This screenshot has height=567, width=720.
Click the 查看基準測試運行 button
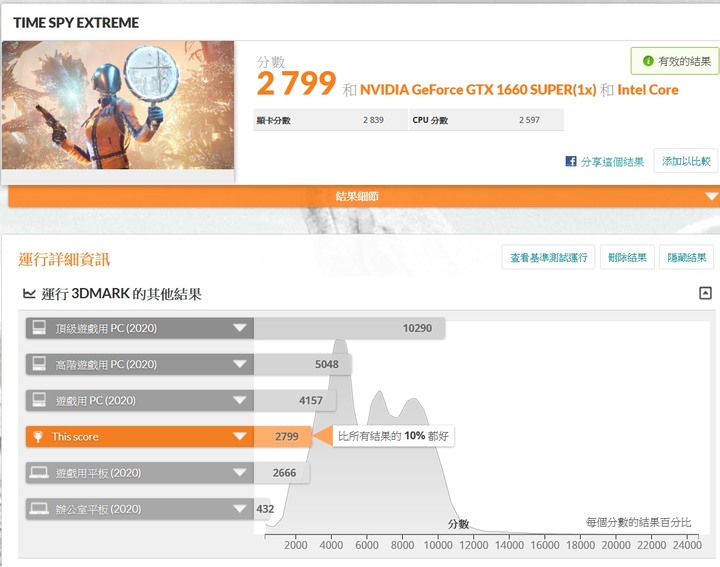point(548,258)
